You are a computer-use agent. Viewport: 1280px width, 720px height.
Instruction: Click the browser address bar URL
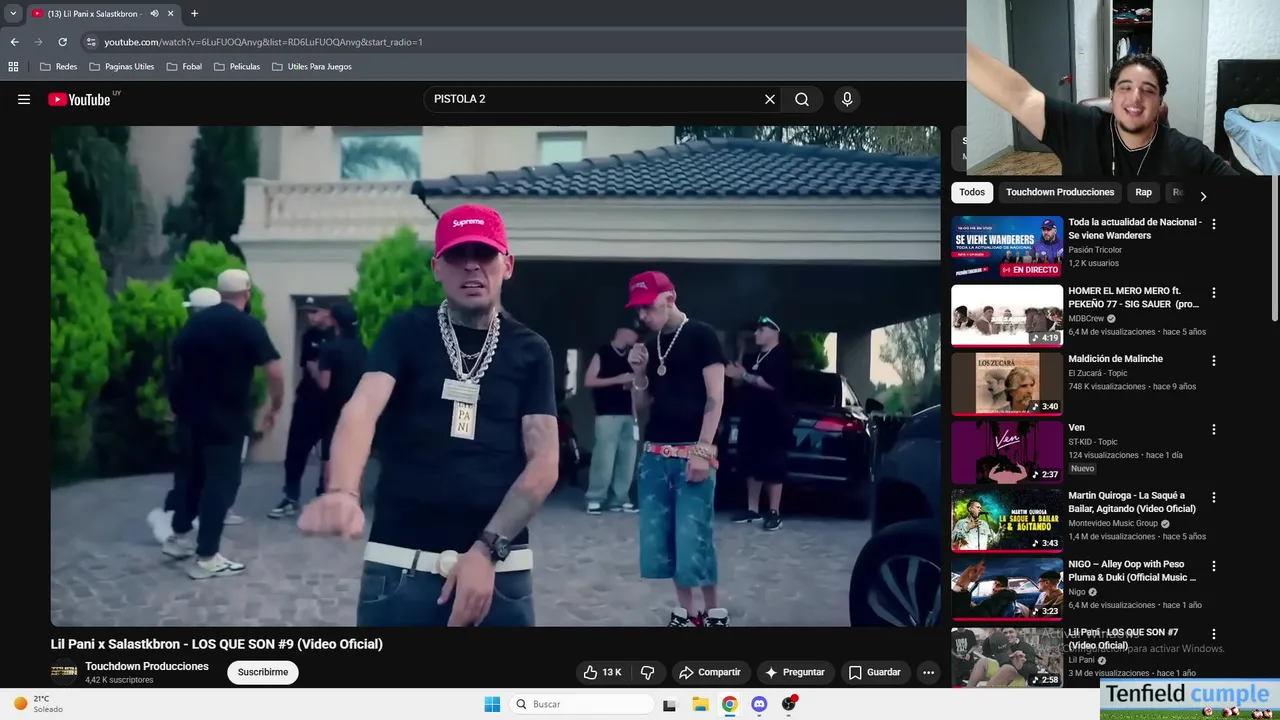[264, 42]
